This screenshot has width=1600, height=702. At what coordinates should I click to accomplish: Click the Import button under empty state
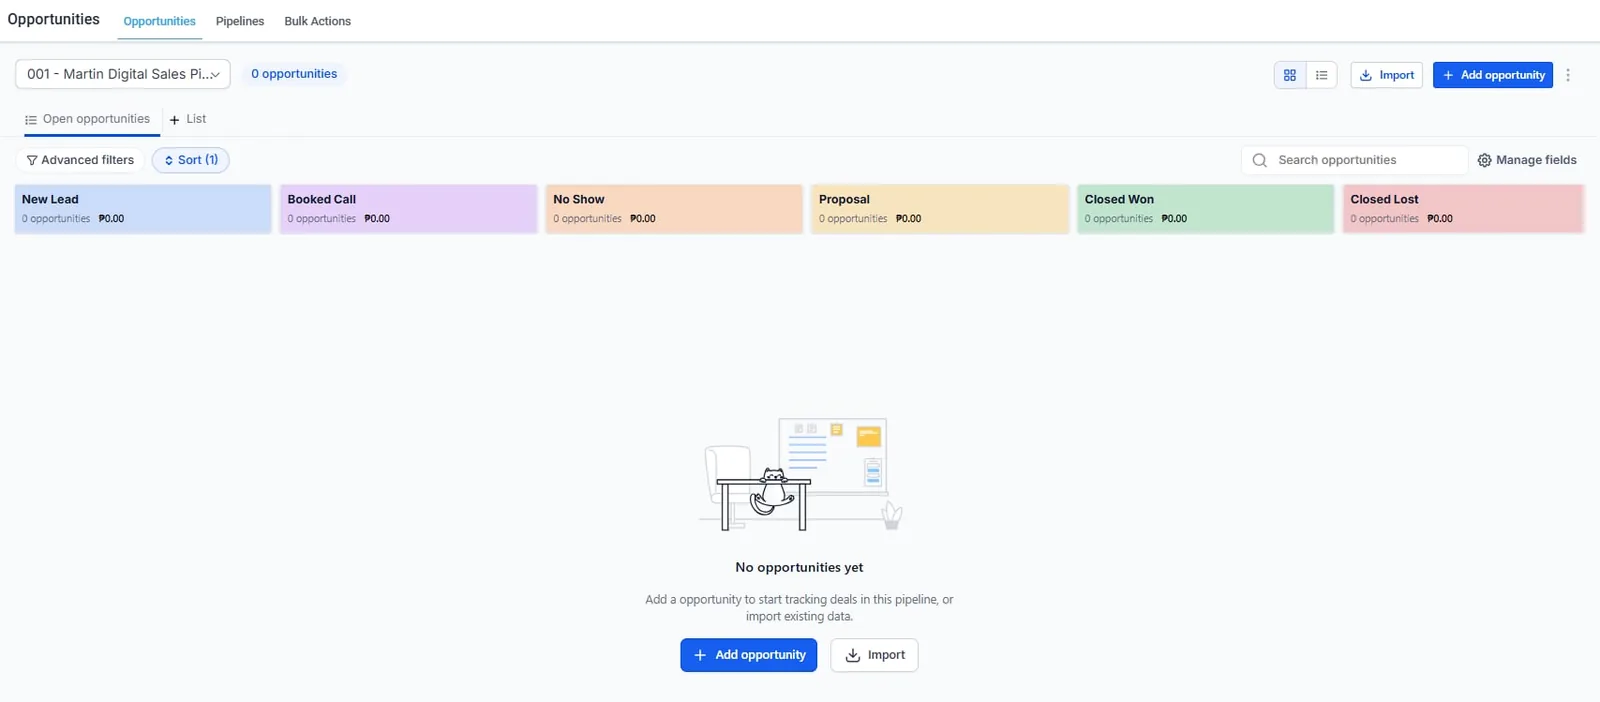coord(874,655)
